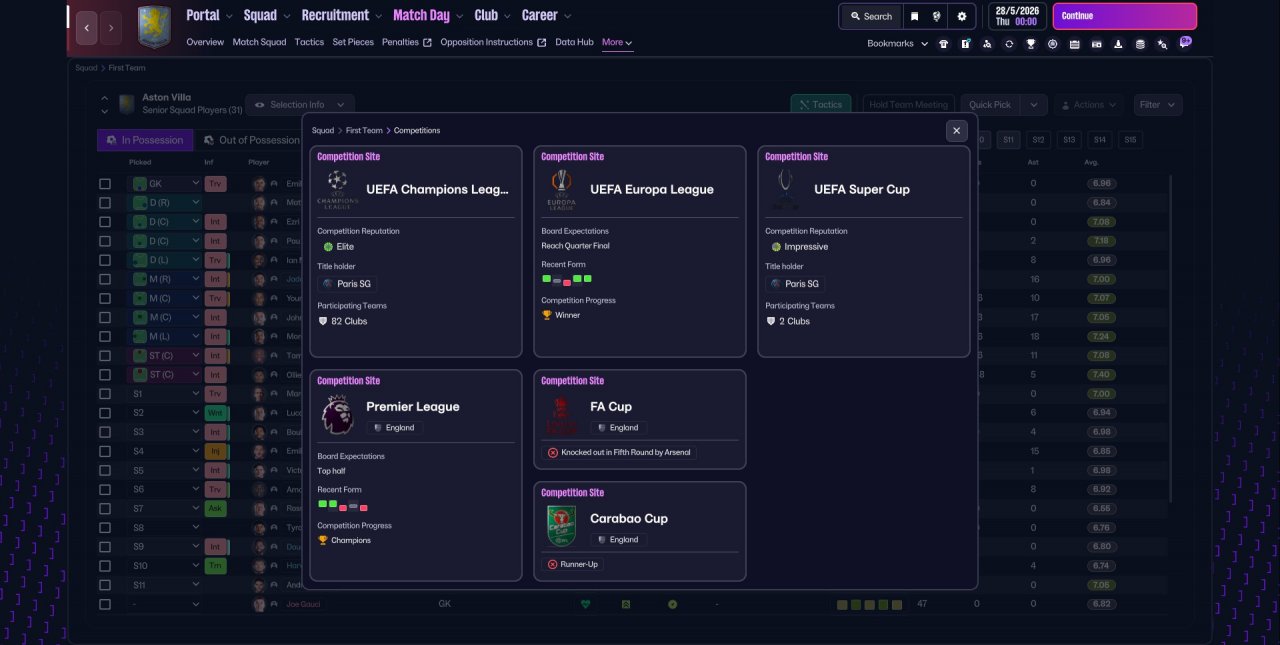This screenshot has height=645, width=1280.
Task: Tick the checkbox for the M (L) row
Action: (105, 337)
